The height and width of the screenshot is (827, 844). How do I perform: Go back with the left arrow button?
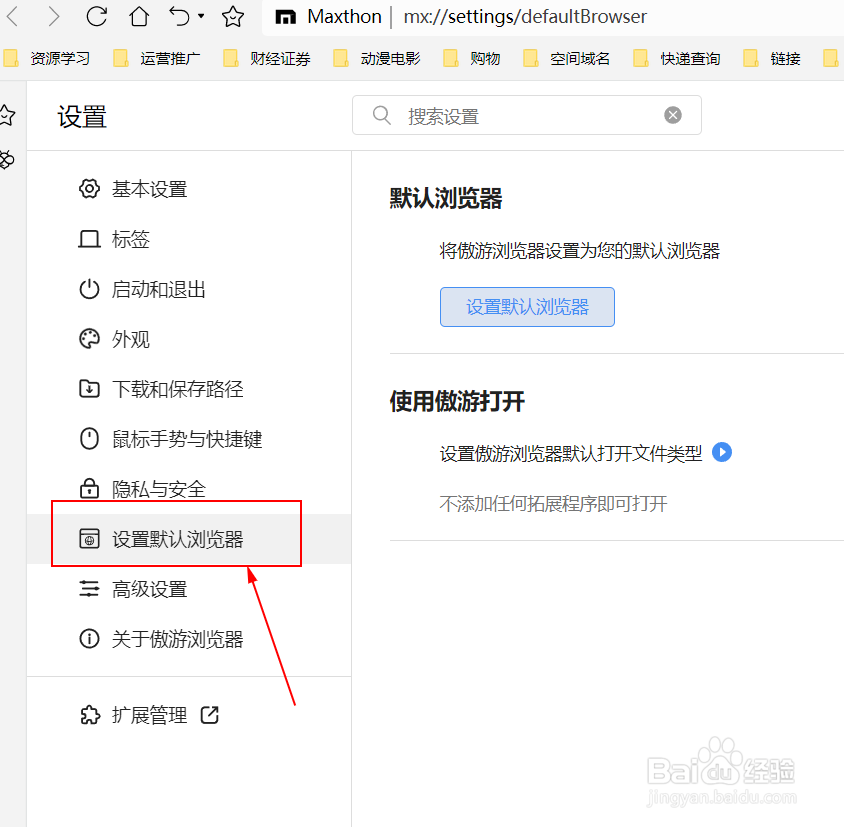[12, 17]
